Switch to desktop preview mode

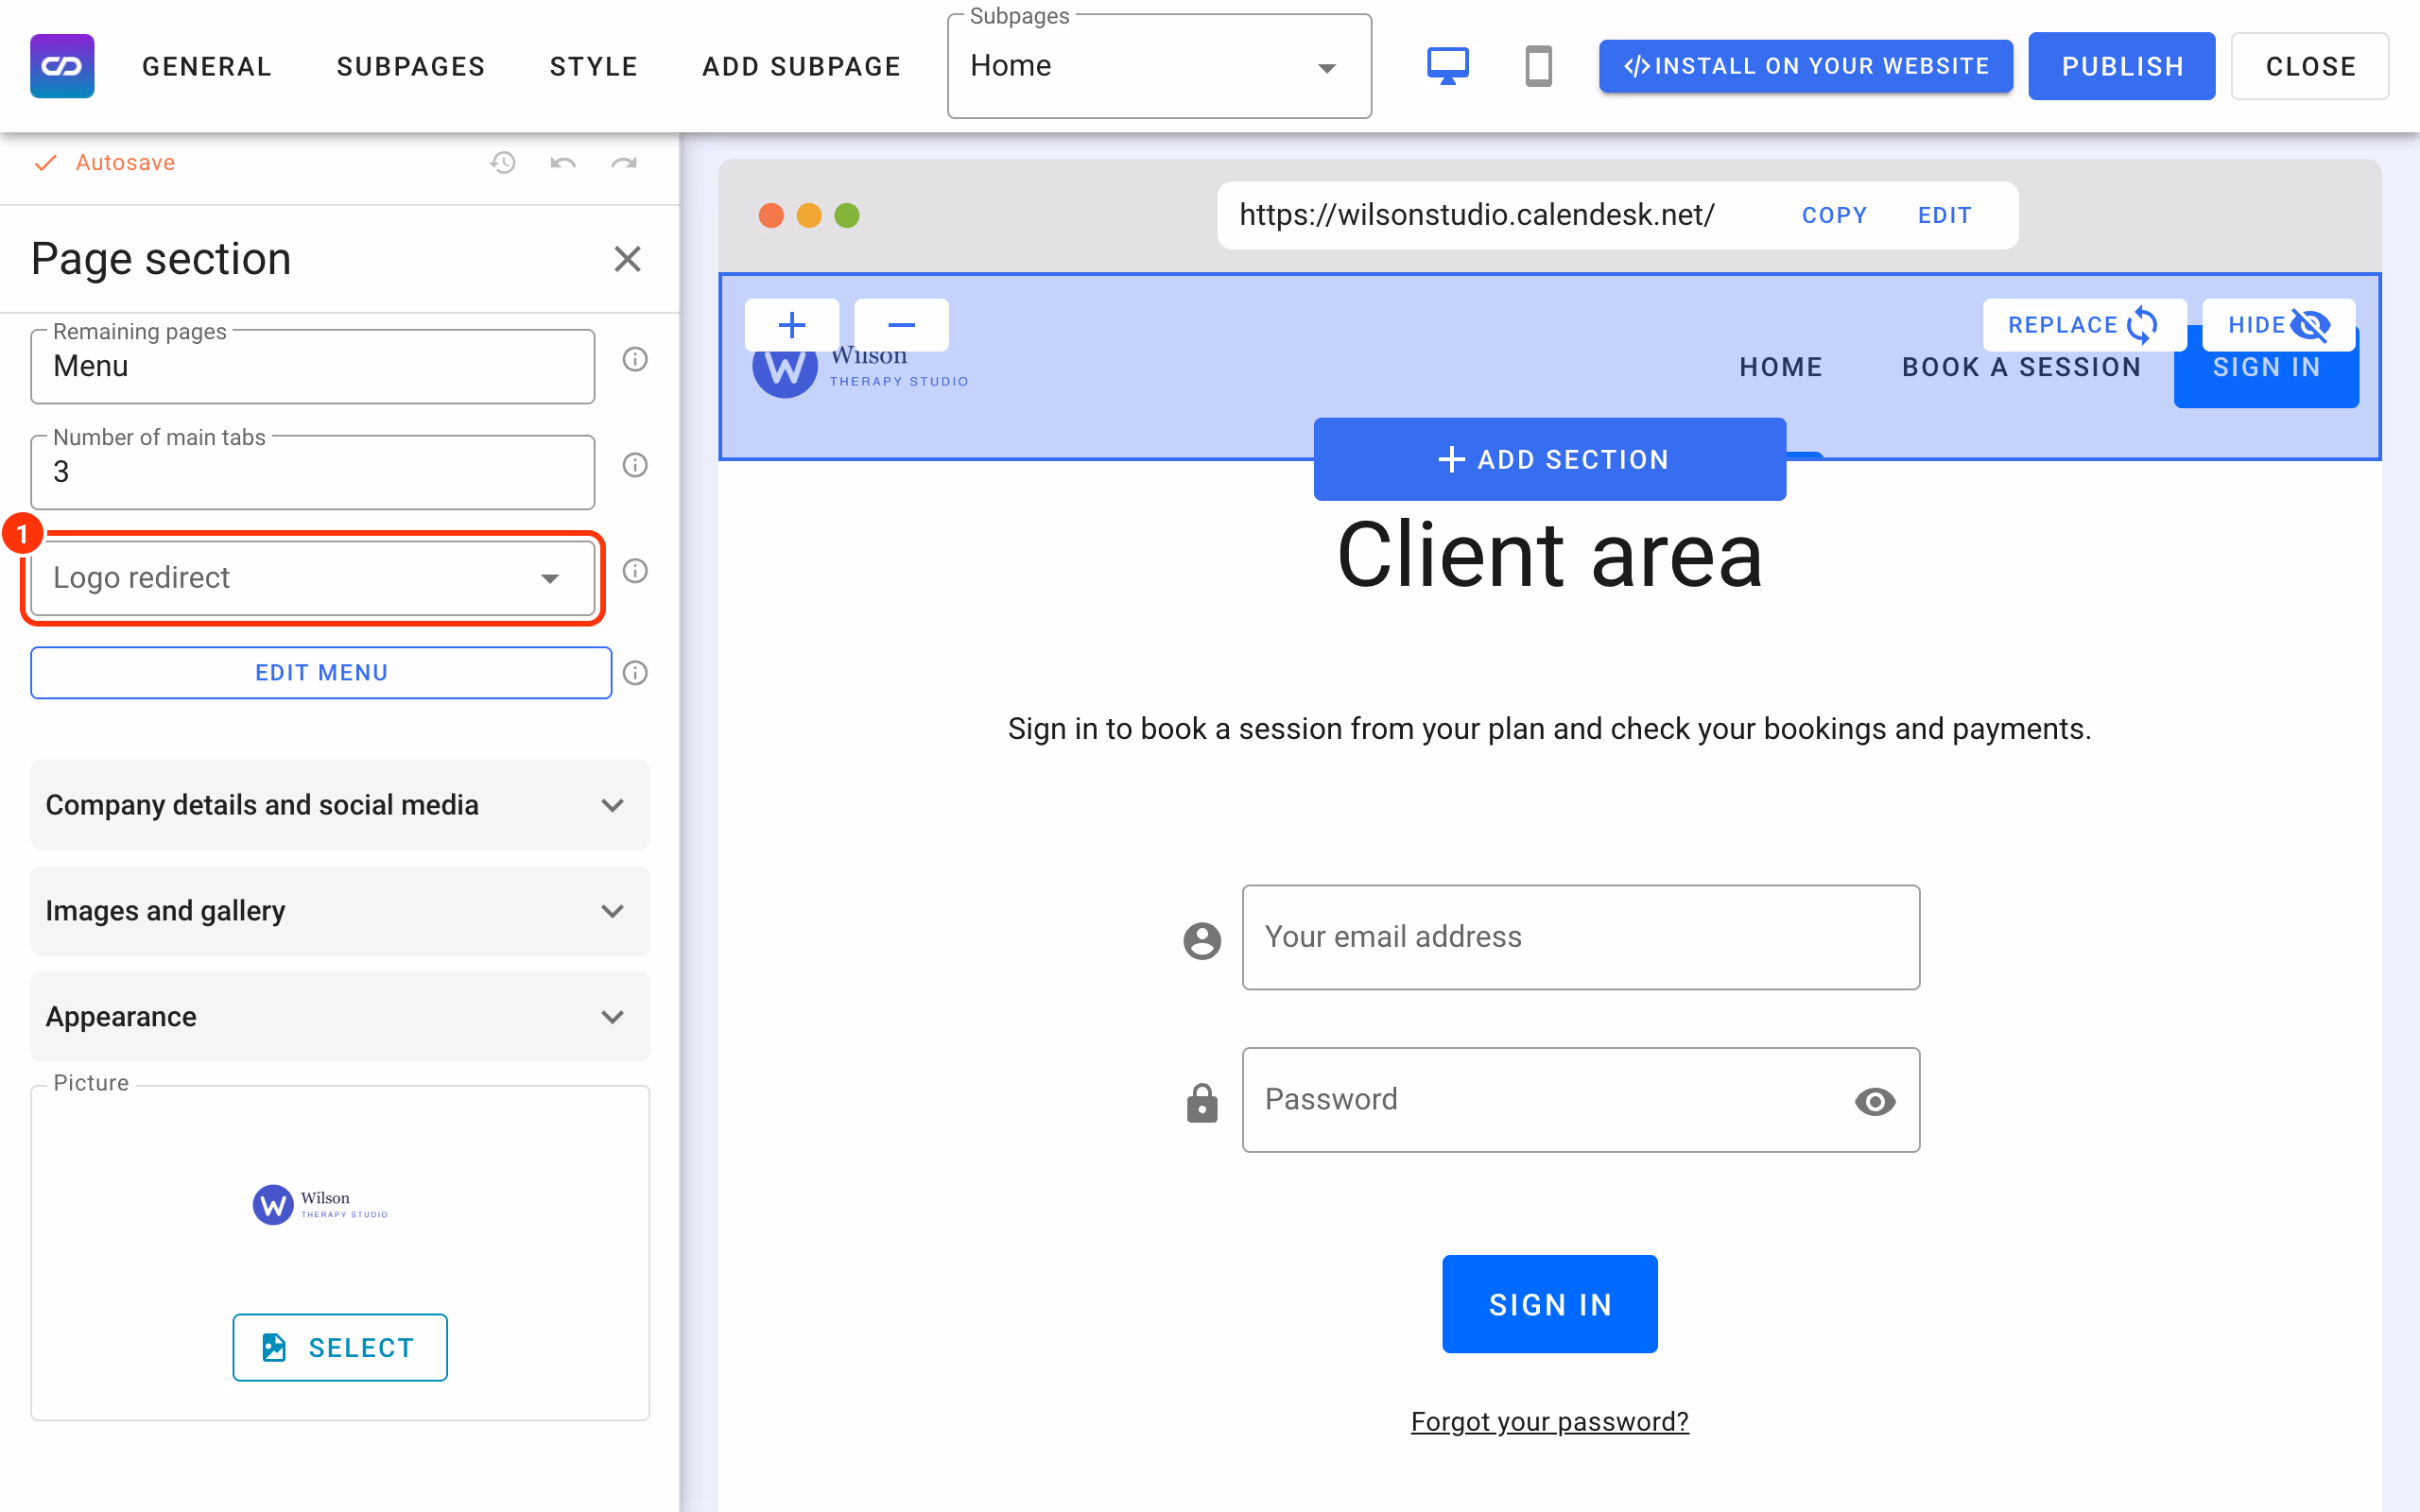click(x=1447, y=66)
